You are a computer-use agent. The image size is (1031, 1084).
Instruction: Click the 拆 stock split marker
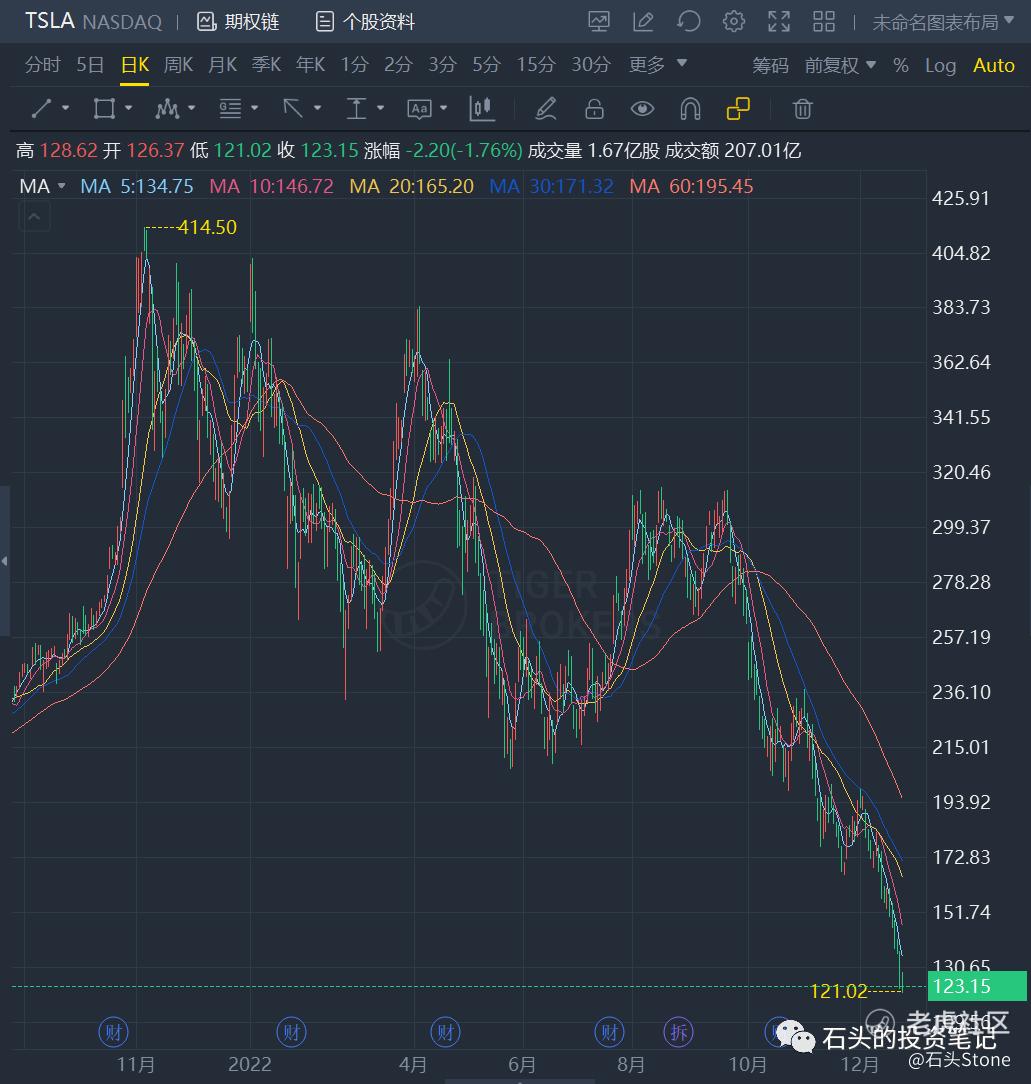678,1032
